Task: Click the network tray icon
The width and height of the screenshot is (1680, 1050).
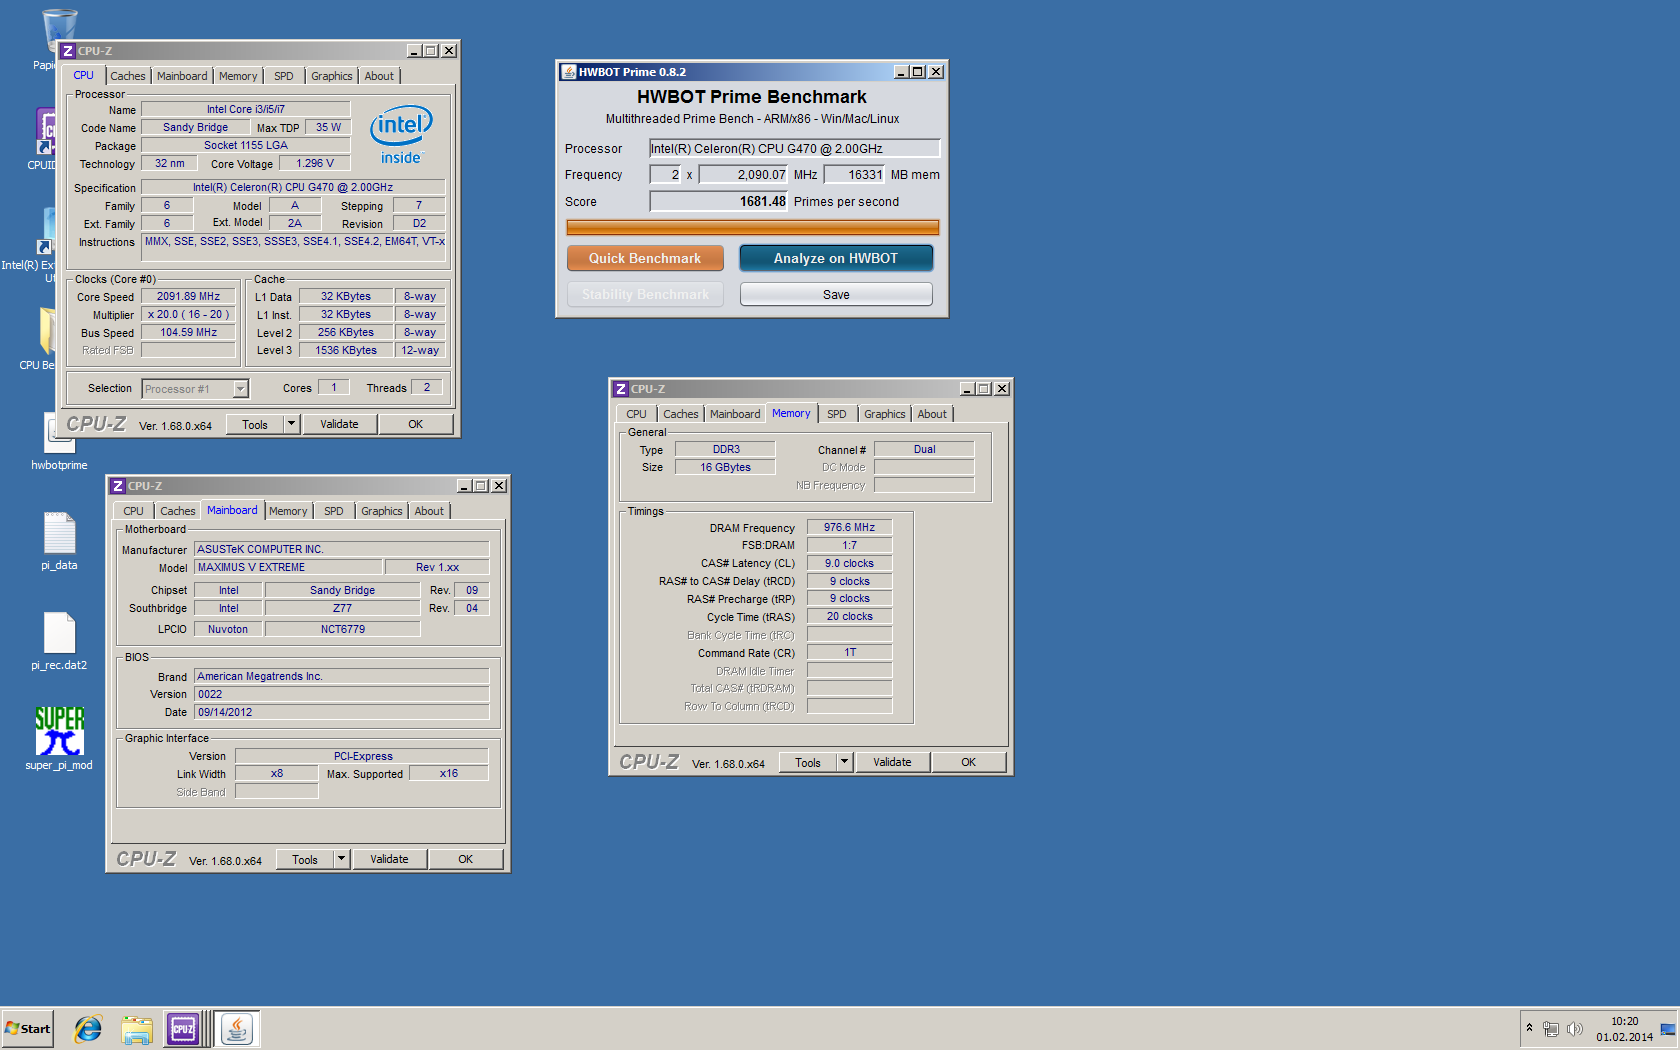Action: (x=1551, y=1029)
